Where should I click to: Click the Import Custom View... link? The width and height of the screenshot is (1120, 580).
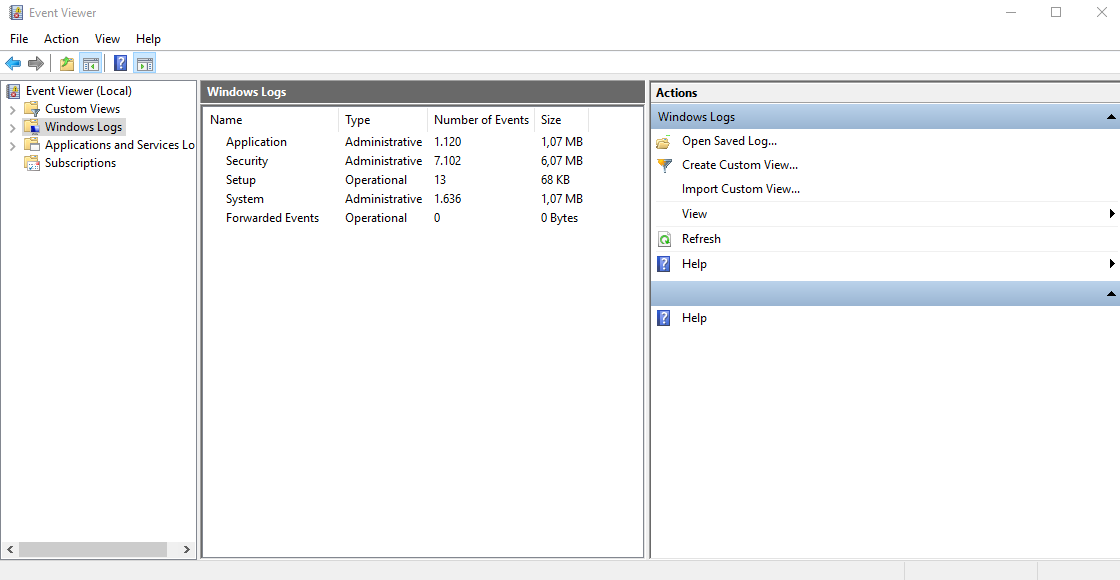tap(740, 189)
